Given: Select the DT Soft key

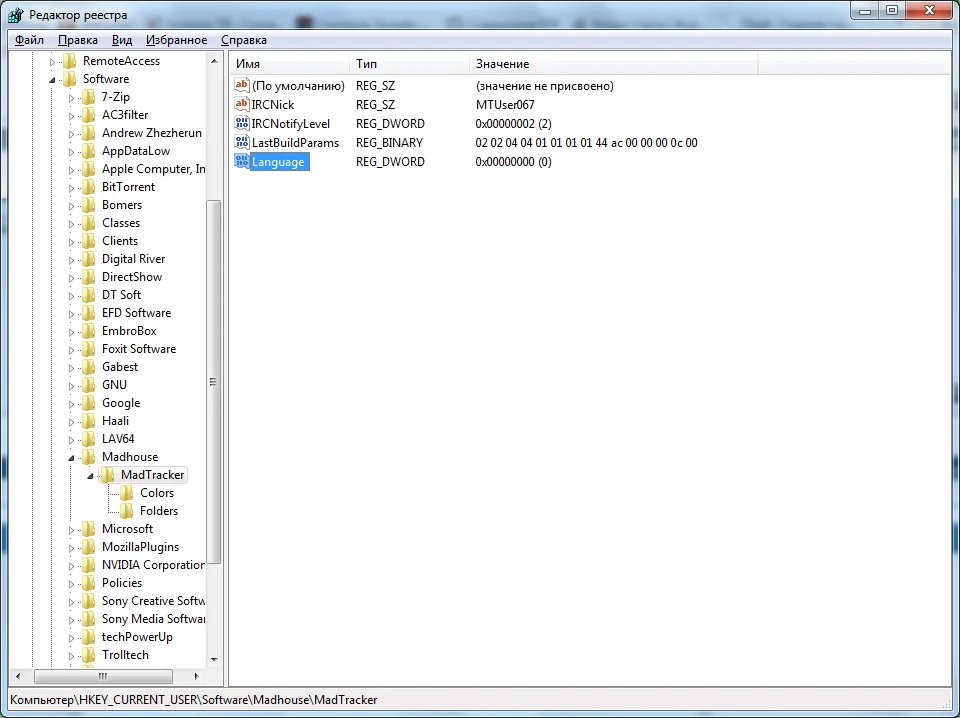Looking at the screenshot, I should 121,295.
